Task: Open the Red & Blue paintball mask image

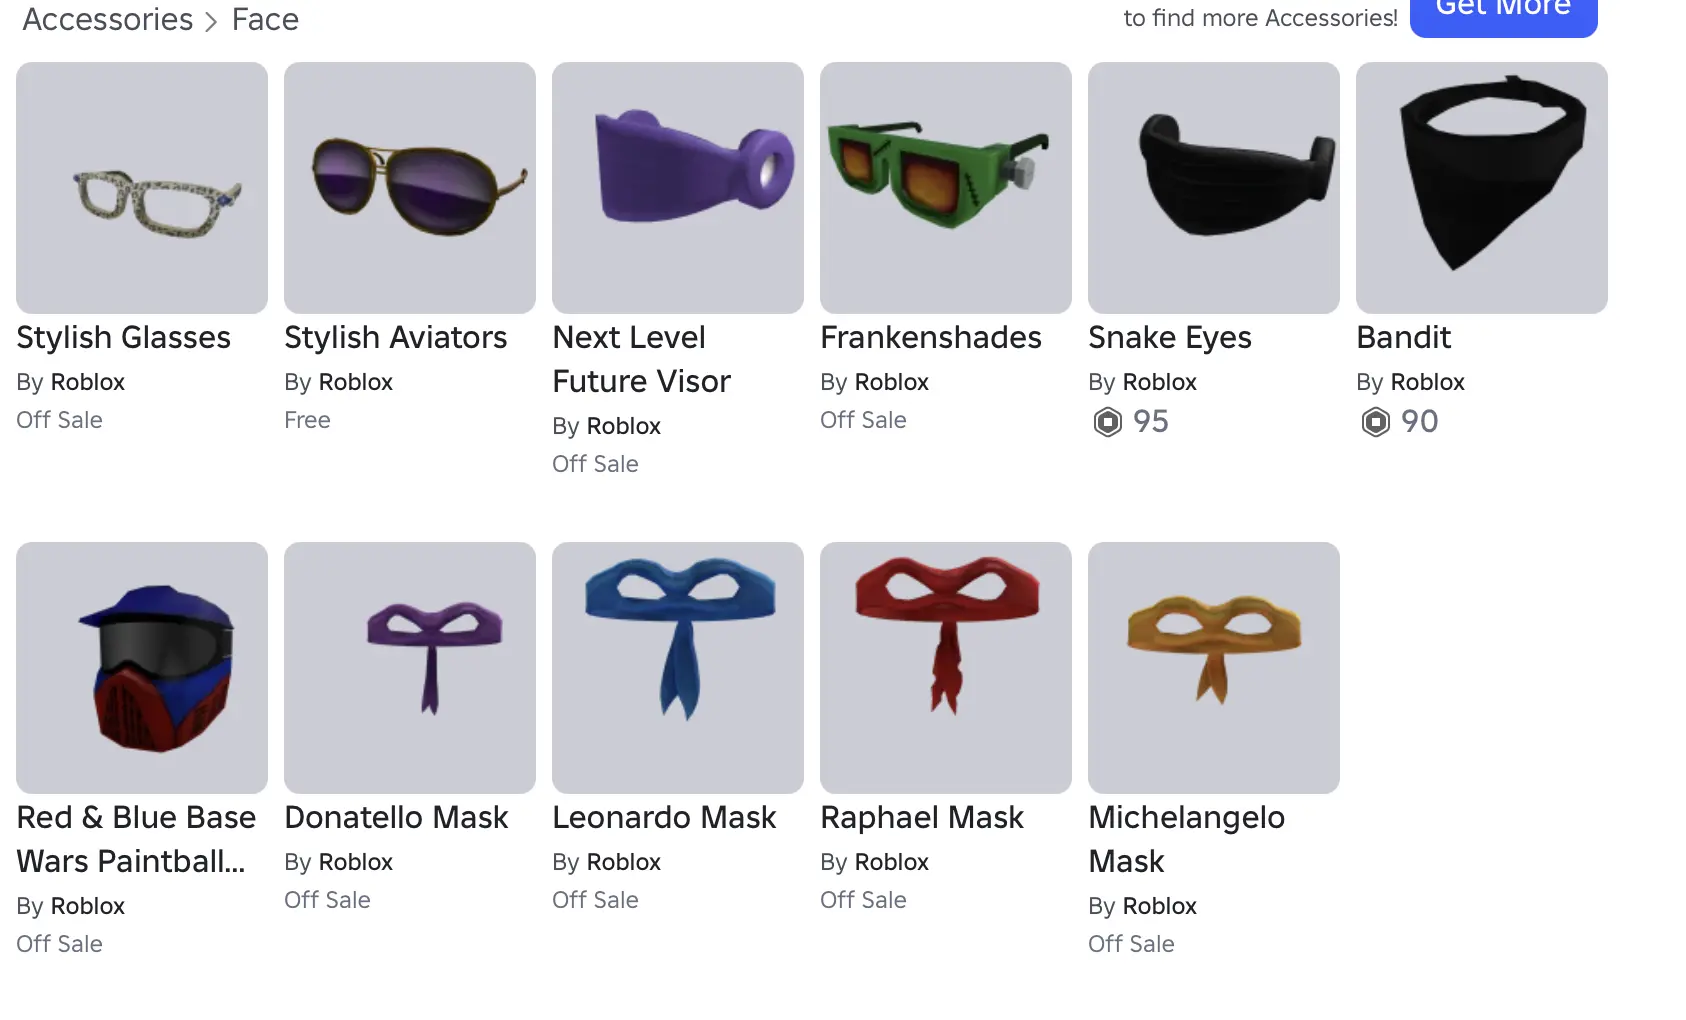Action: [142, 668]
